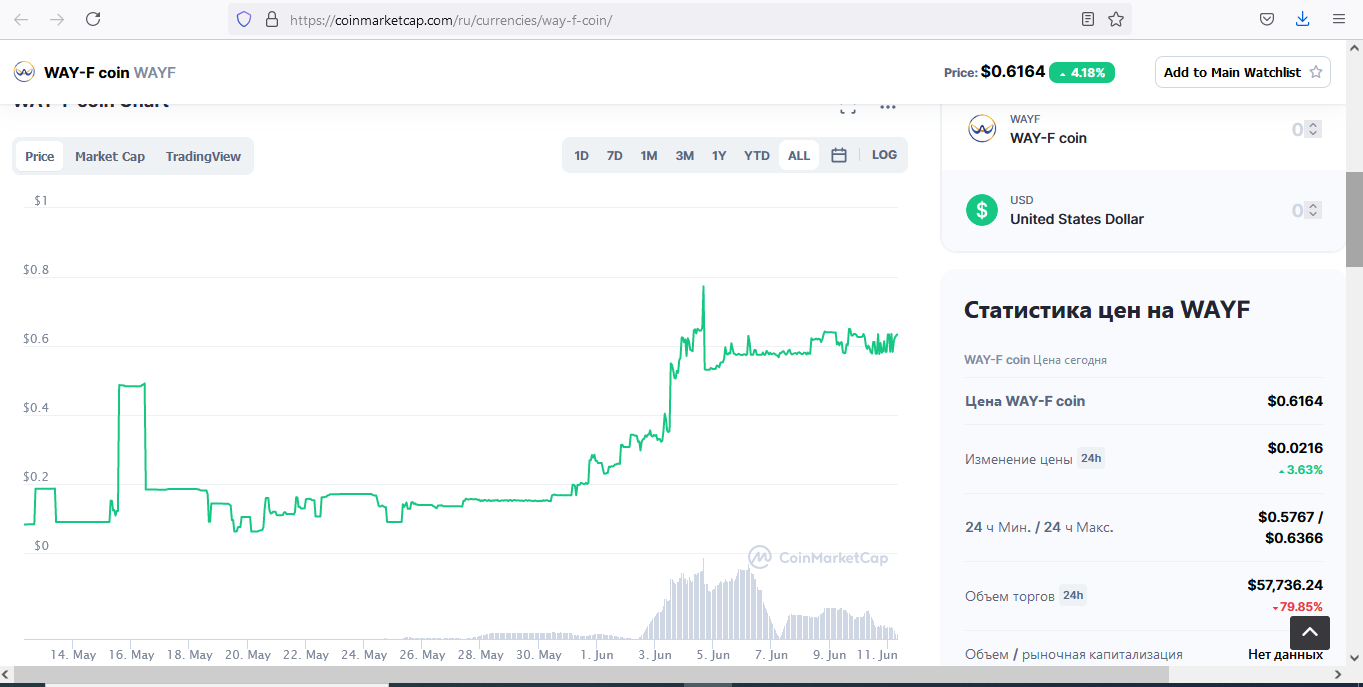
Task: Save the page to Pocket
Action: (1266, 19)
